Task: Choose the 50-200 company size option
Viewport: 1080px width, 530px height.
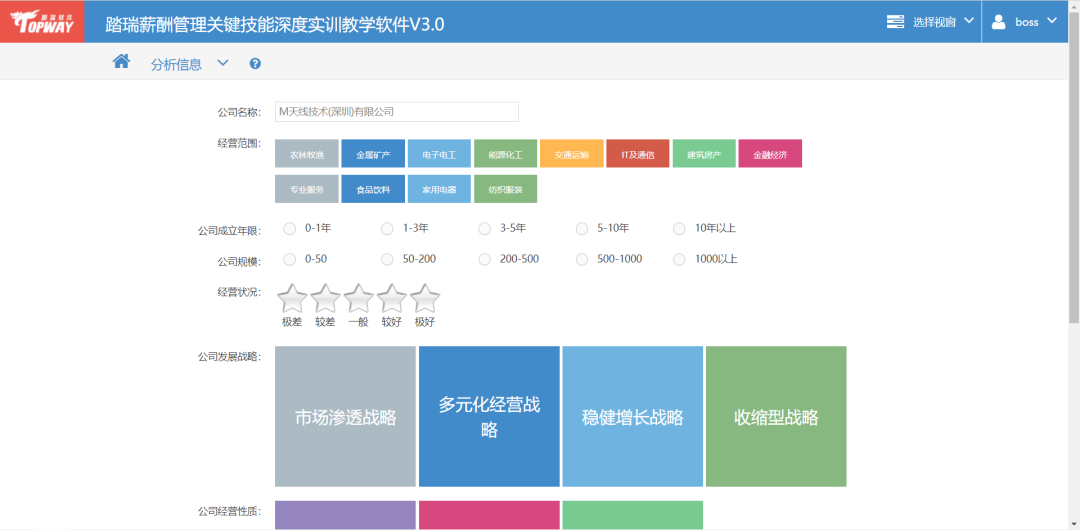Action: (388, 260)
